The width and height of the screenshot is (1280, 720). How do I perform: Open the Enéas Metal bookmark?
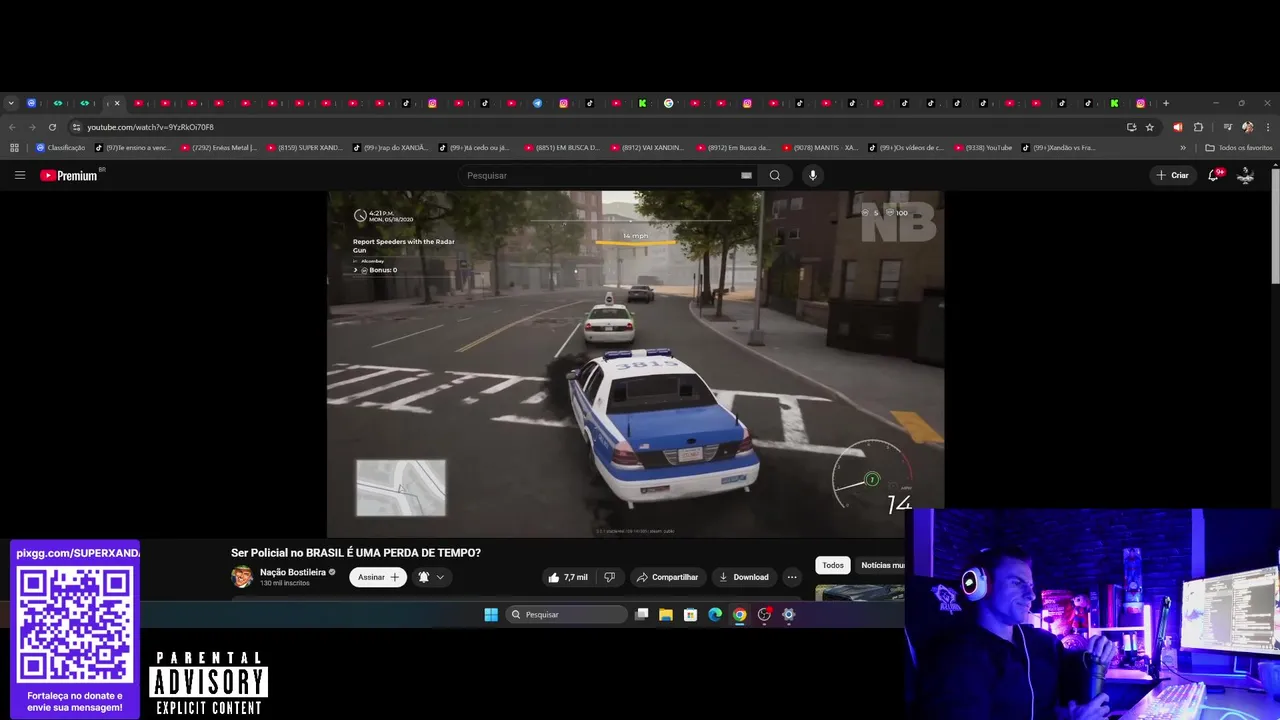coord(218,148)
